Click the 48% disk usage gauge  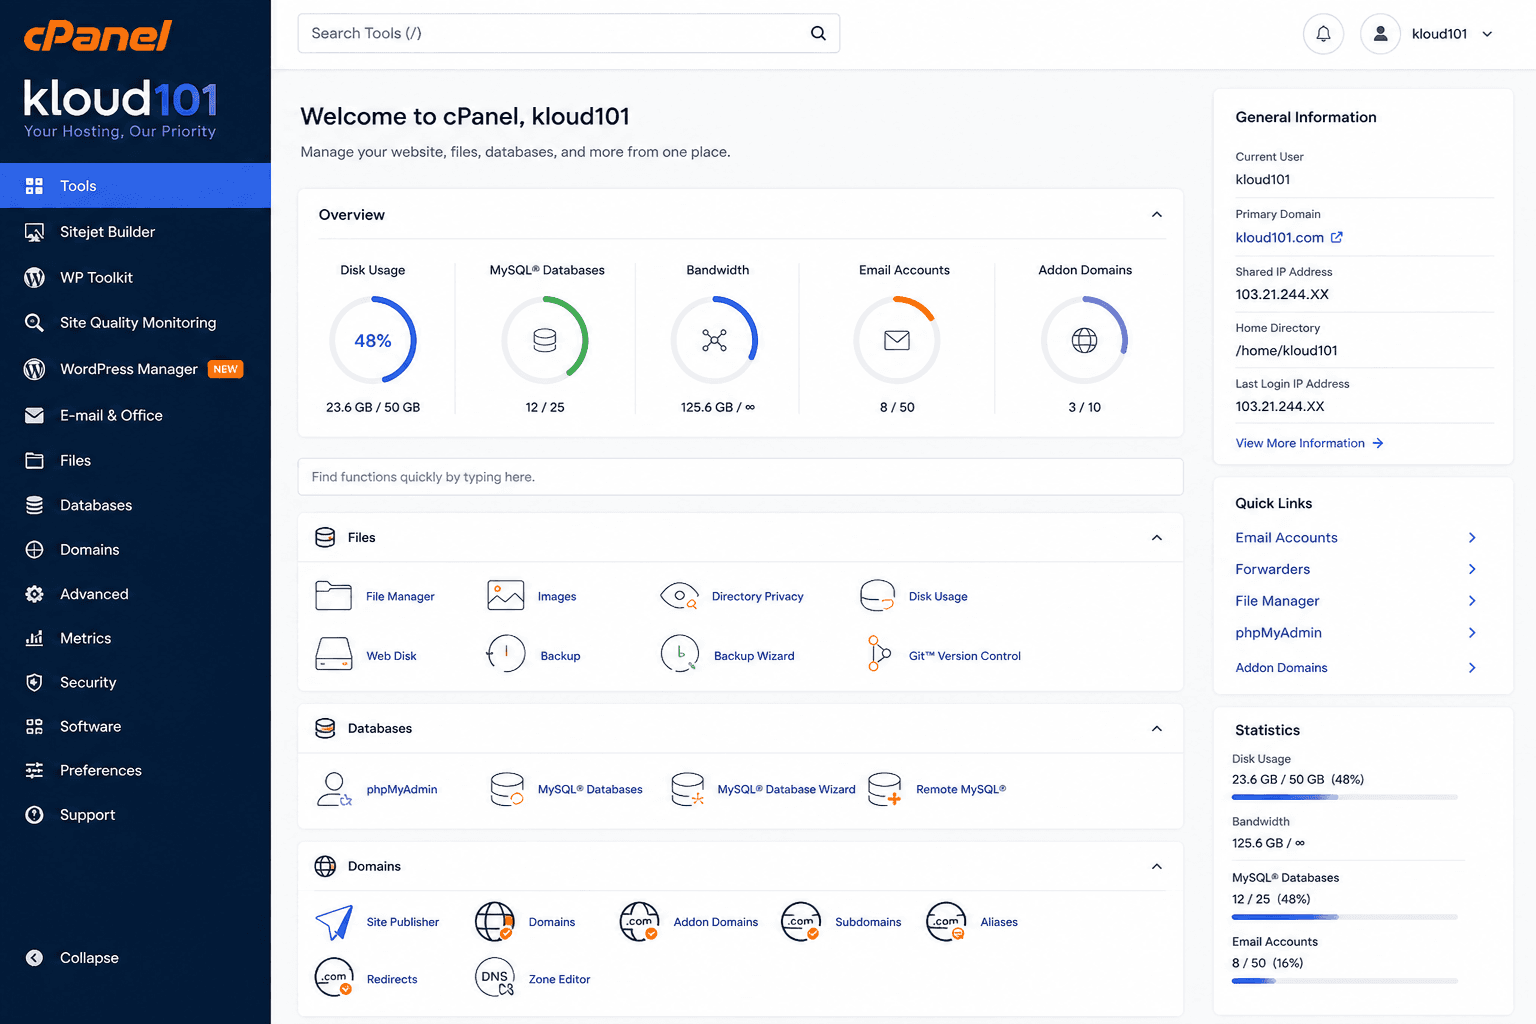pos(373,340)
